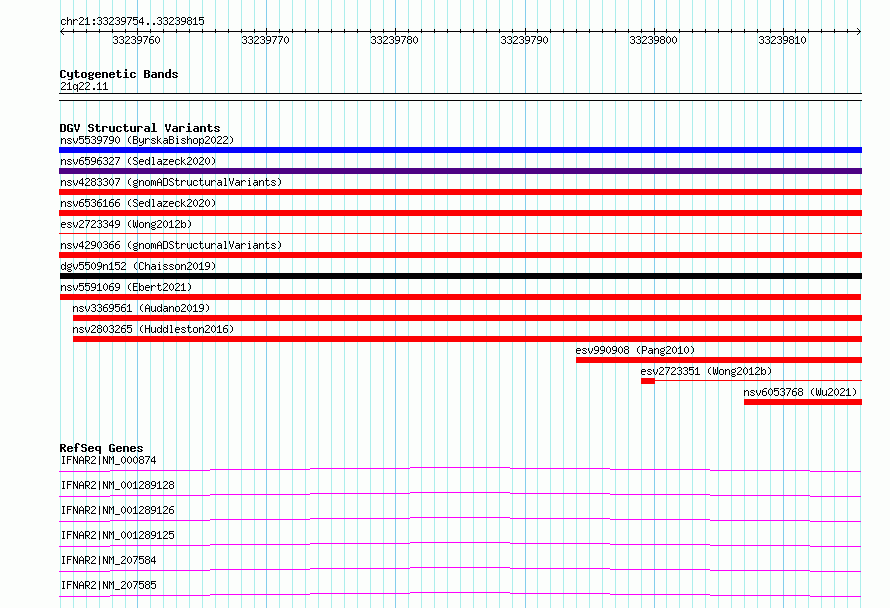Open IFNAR2|NM_000874 transcript label
The width and height of the screenshot is (890, 608).
click(x=108, y=460)
